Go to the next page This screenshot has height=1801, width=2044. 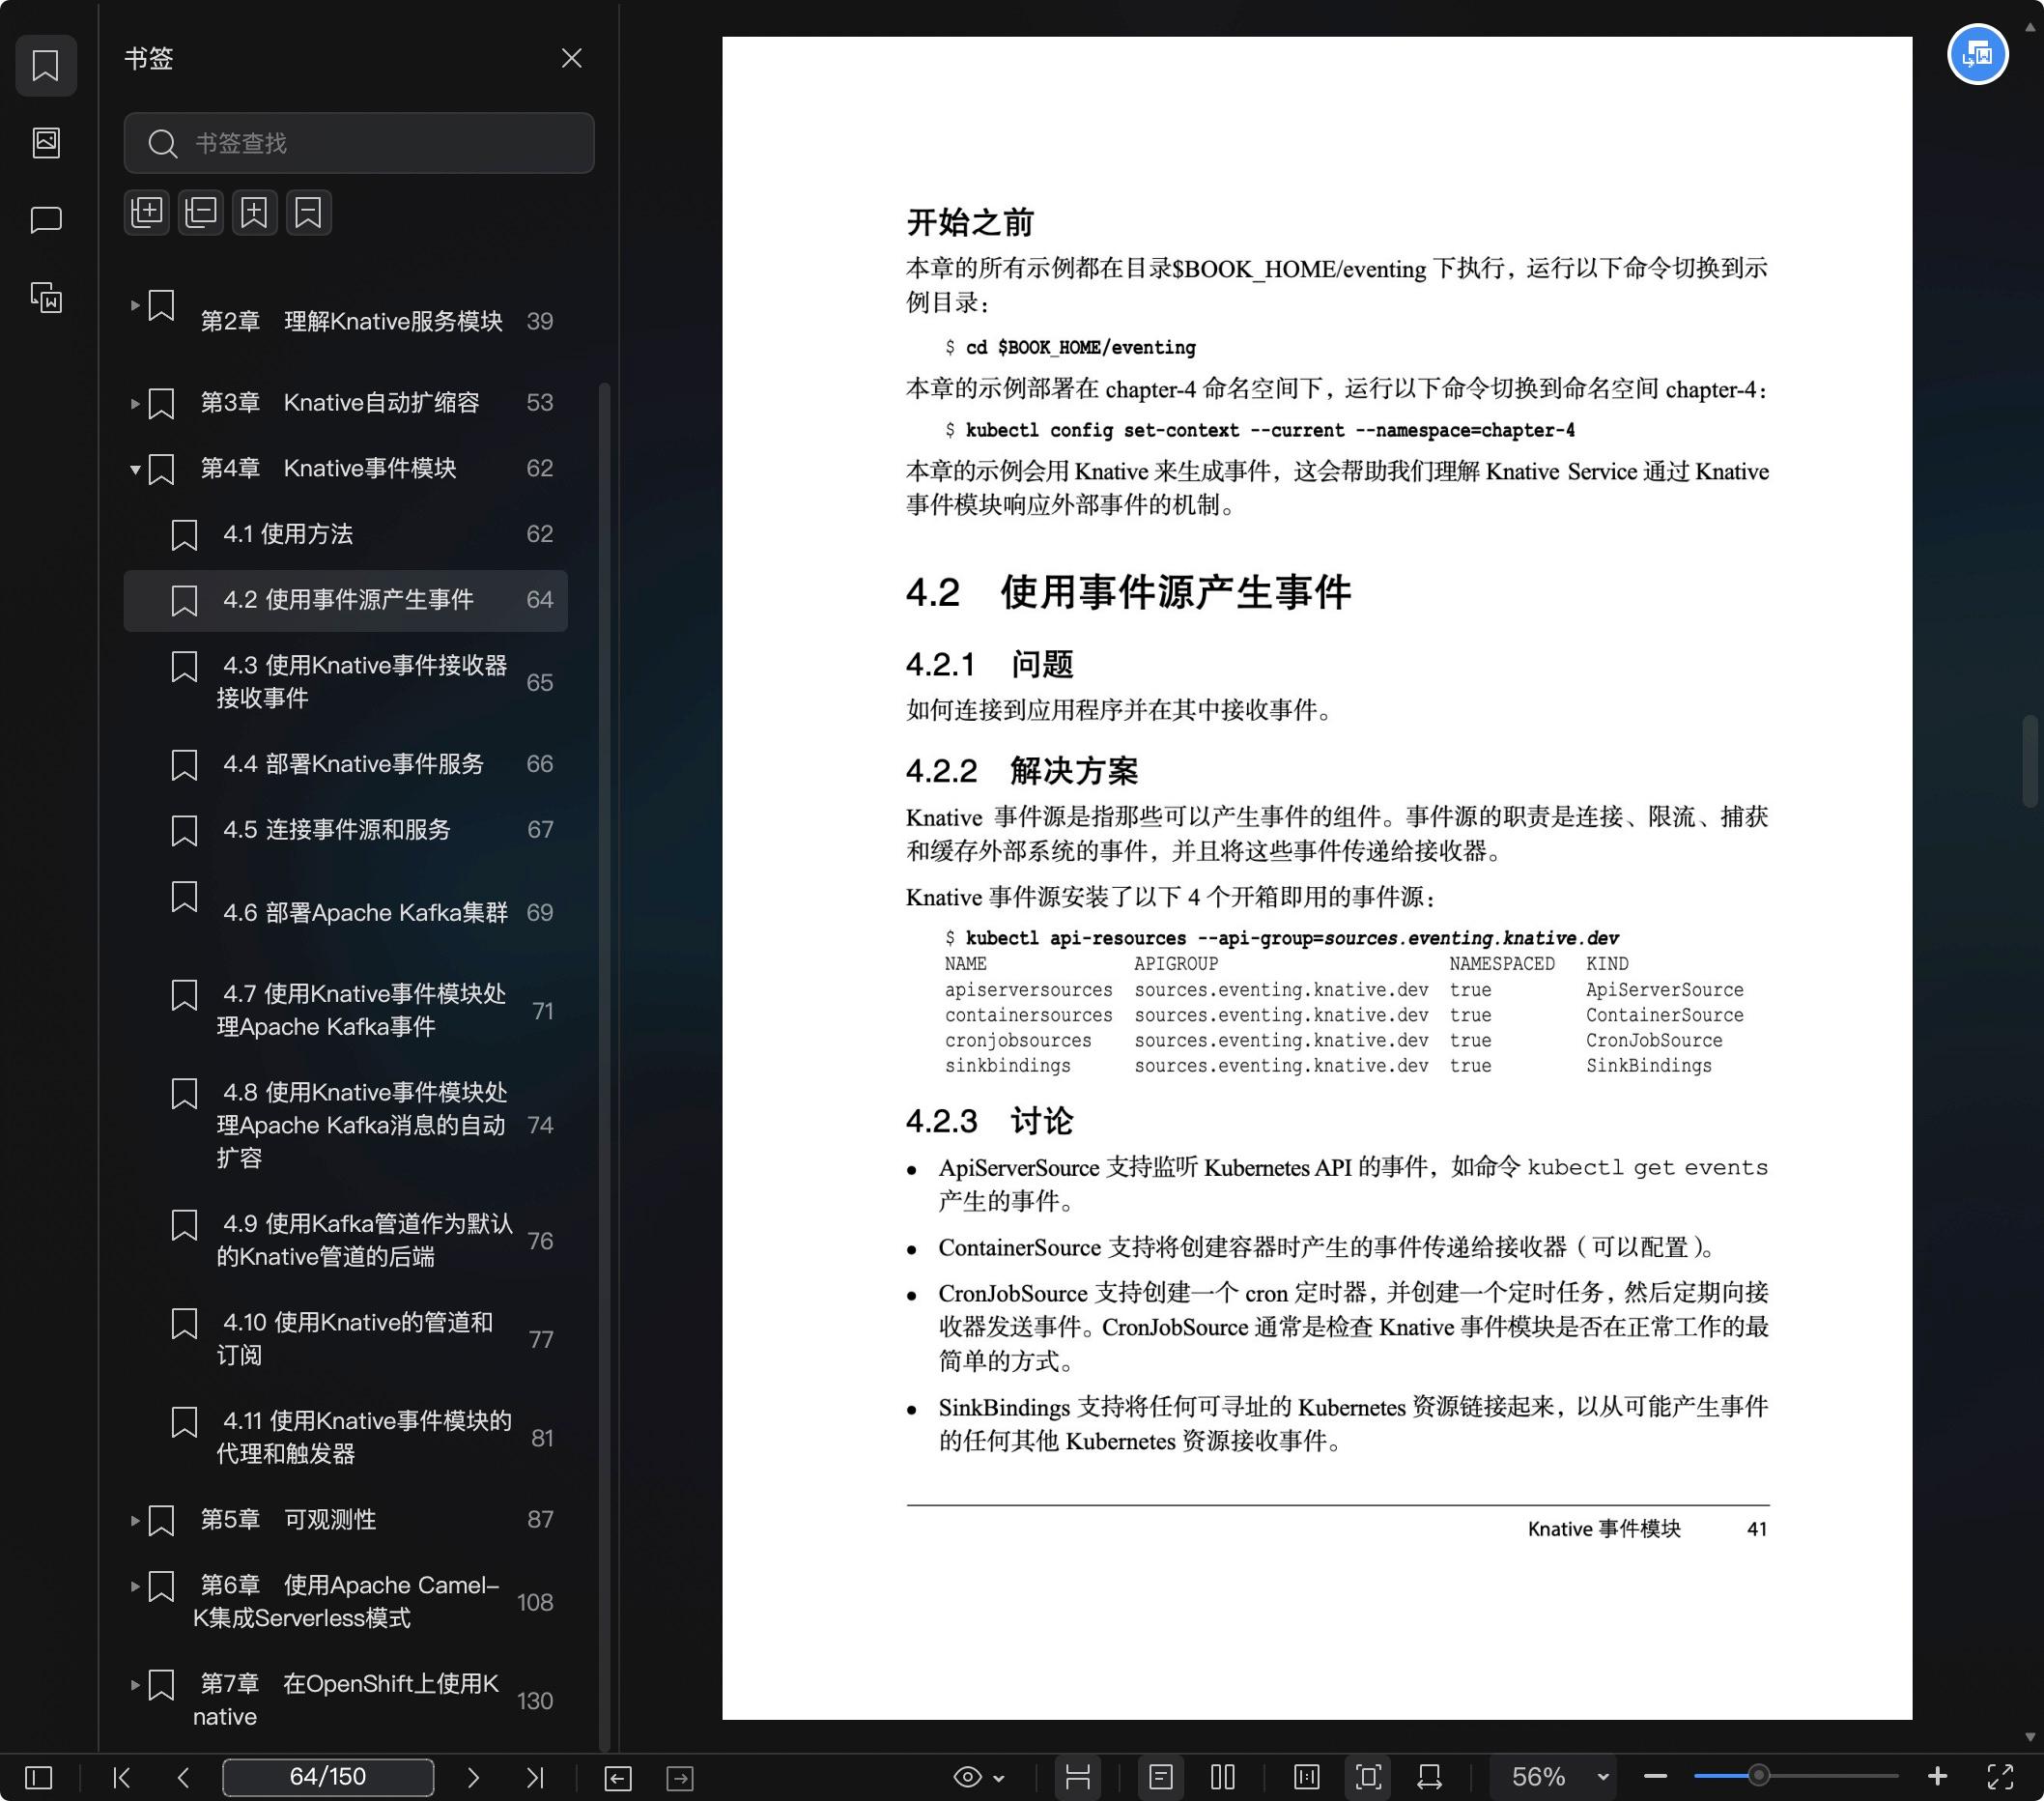coord(473,1777)
